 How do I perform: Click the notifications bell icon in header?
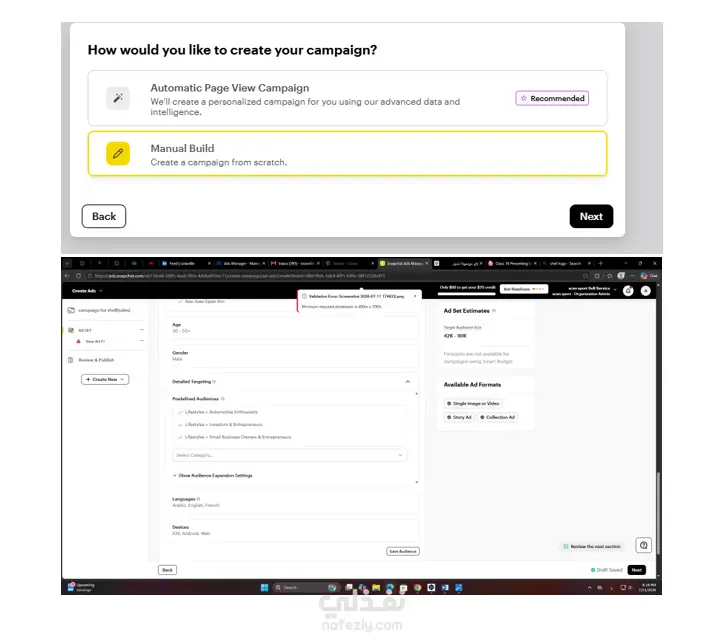pos(628,290)
